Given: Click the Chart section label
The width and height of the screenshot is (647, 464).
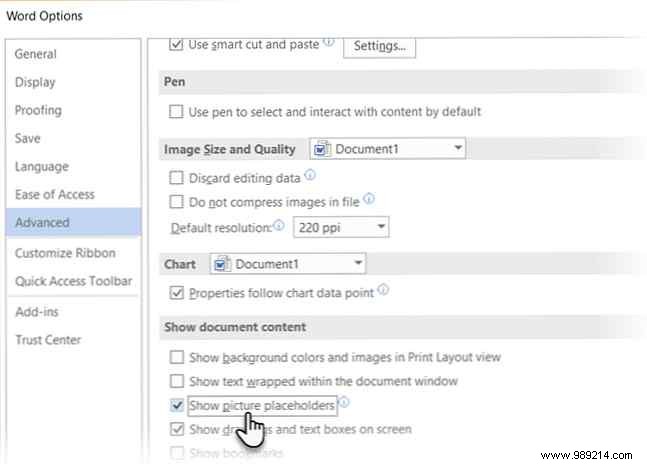Looking at the screenshot, I should click(x=179, y=264).
